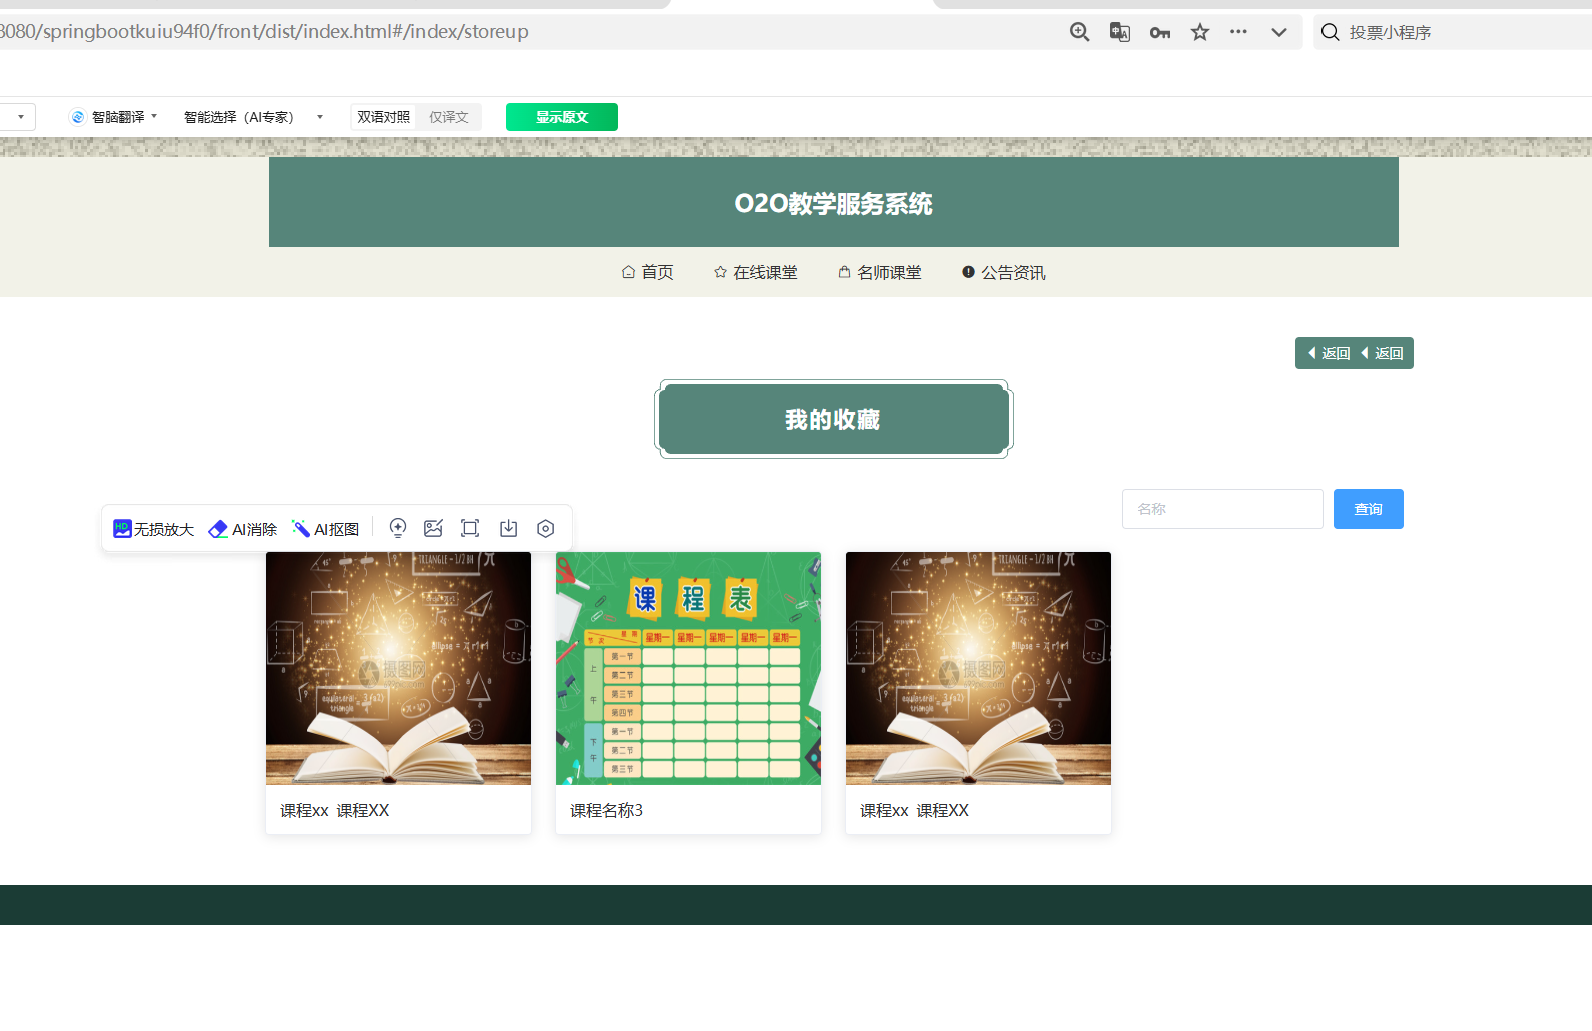
Task: Switch translation mode to 双语对照
Action: click(x=384, y=117)
